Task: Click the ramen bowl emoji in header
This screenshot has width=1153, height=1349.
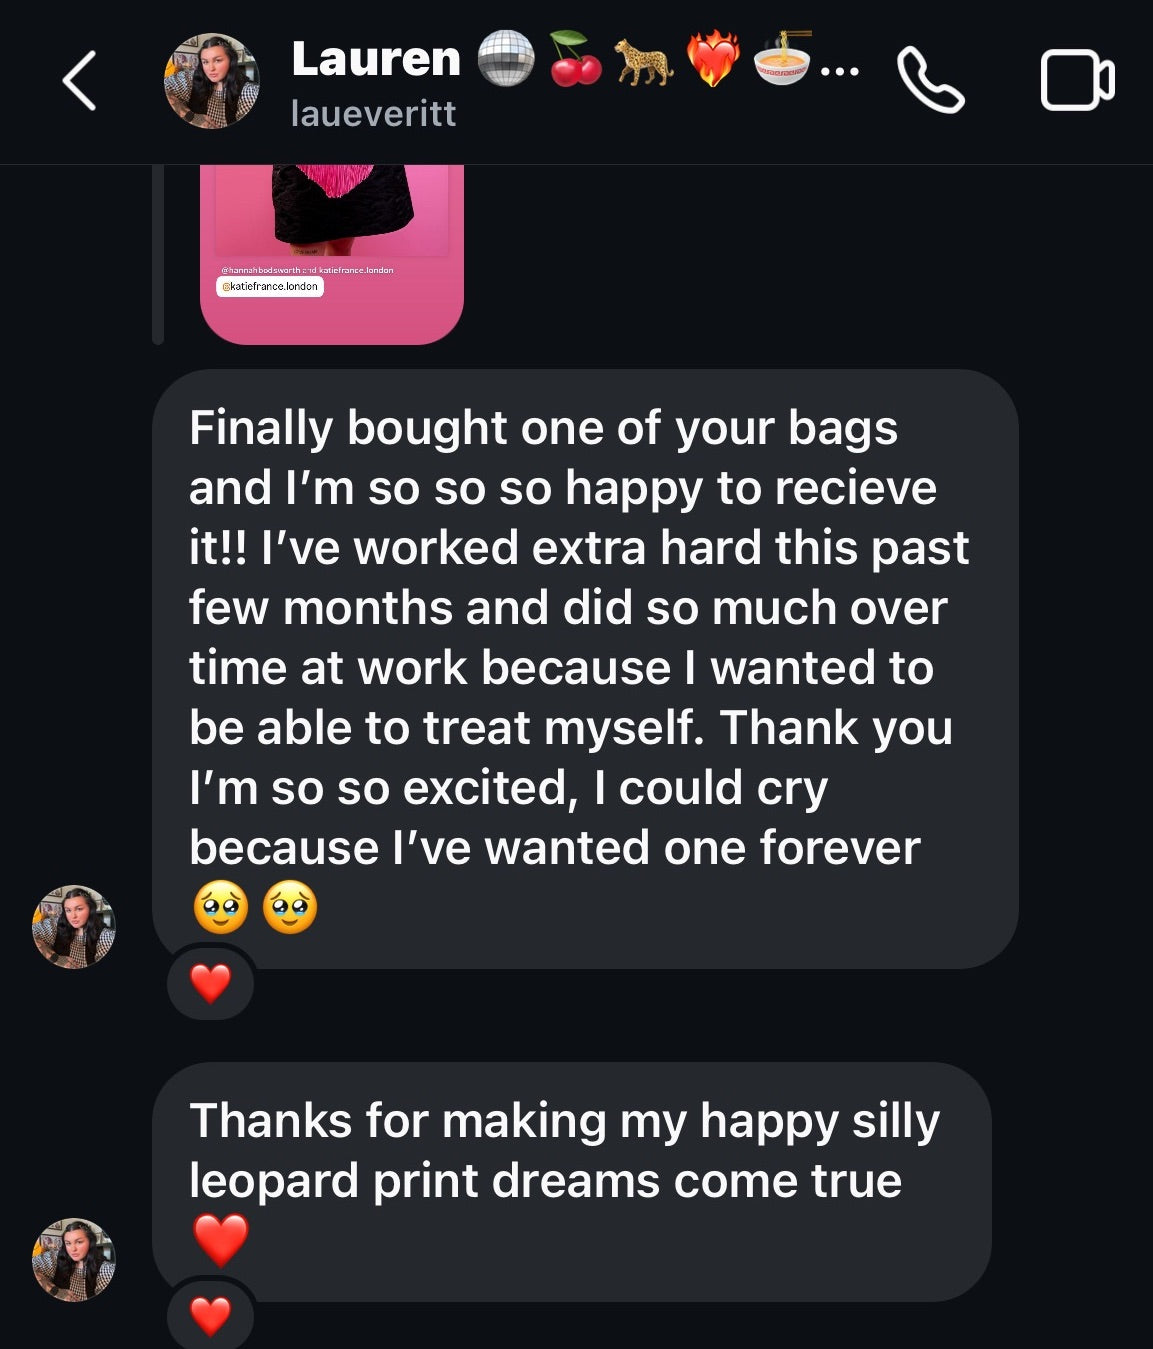Action: click(x=781, y=59)
